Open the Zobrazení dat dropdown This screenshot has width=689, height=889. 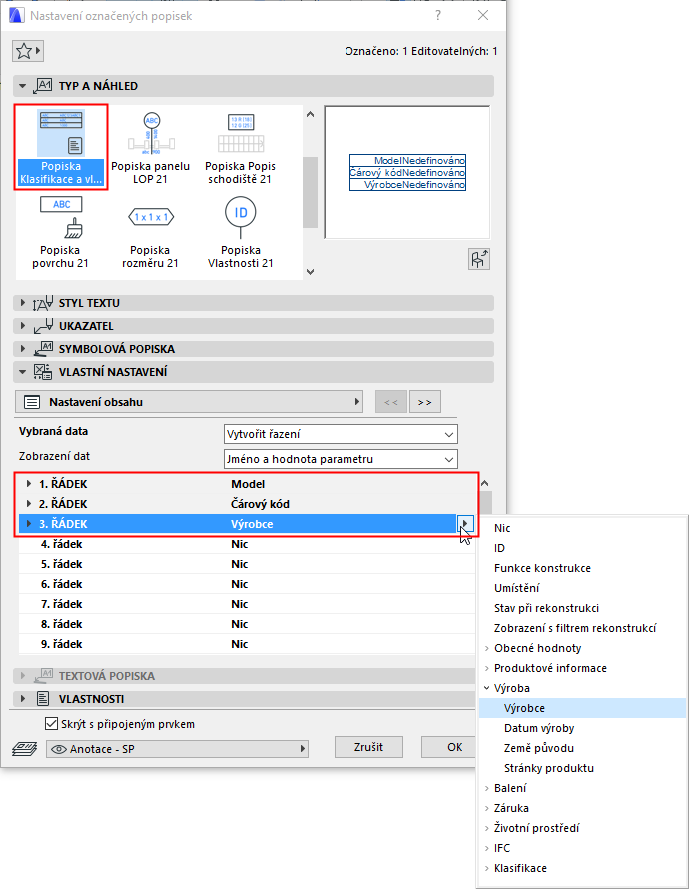pos(341,459)
